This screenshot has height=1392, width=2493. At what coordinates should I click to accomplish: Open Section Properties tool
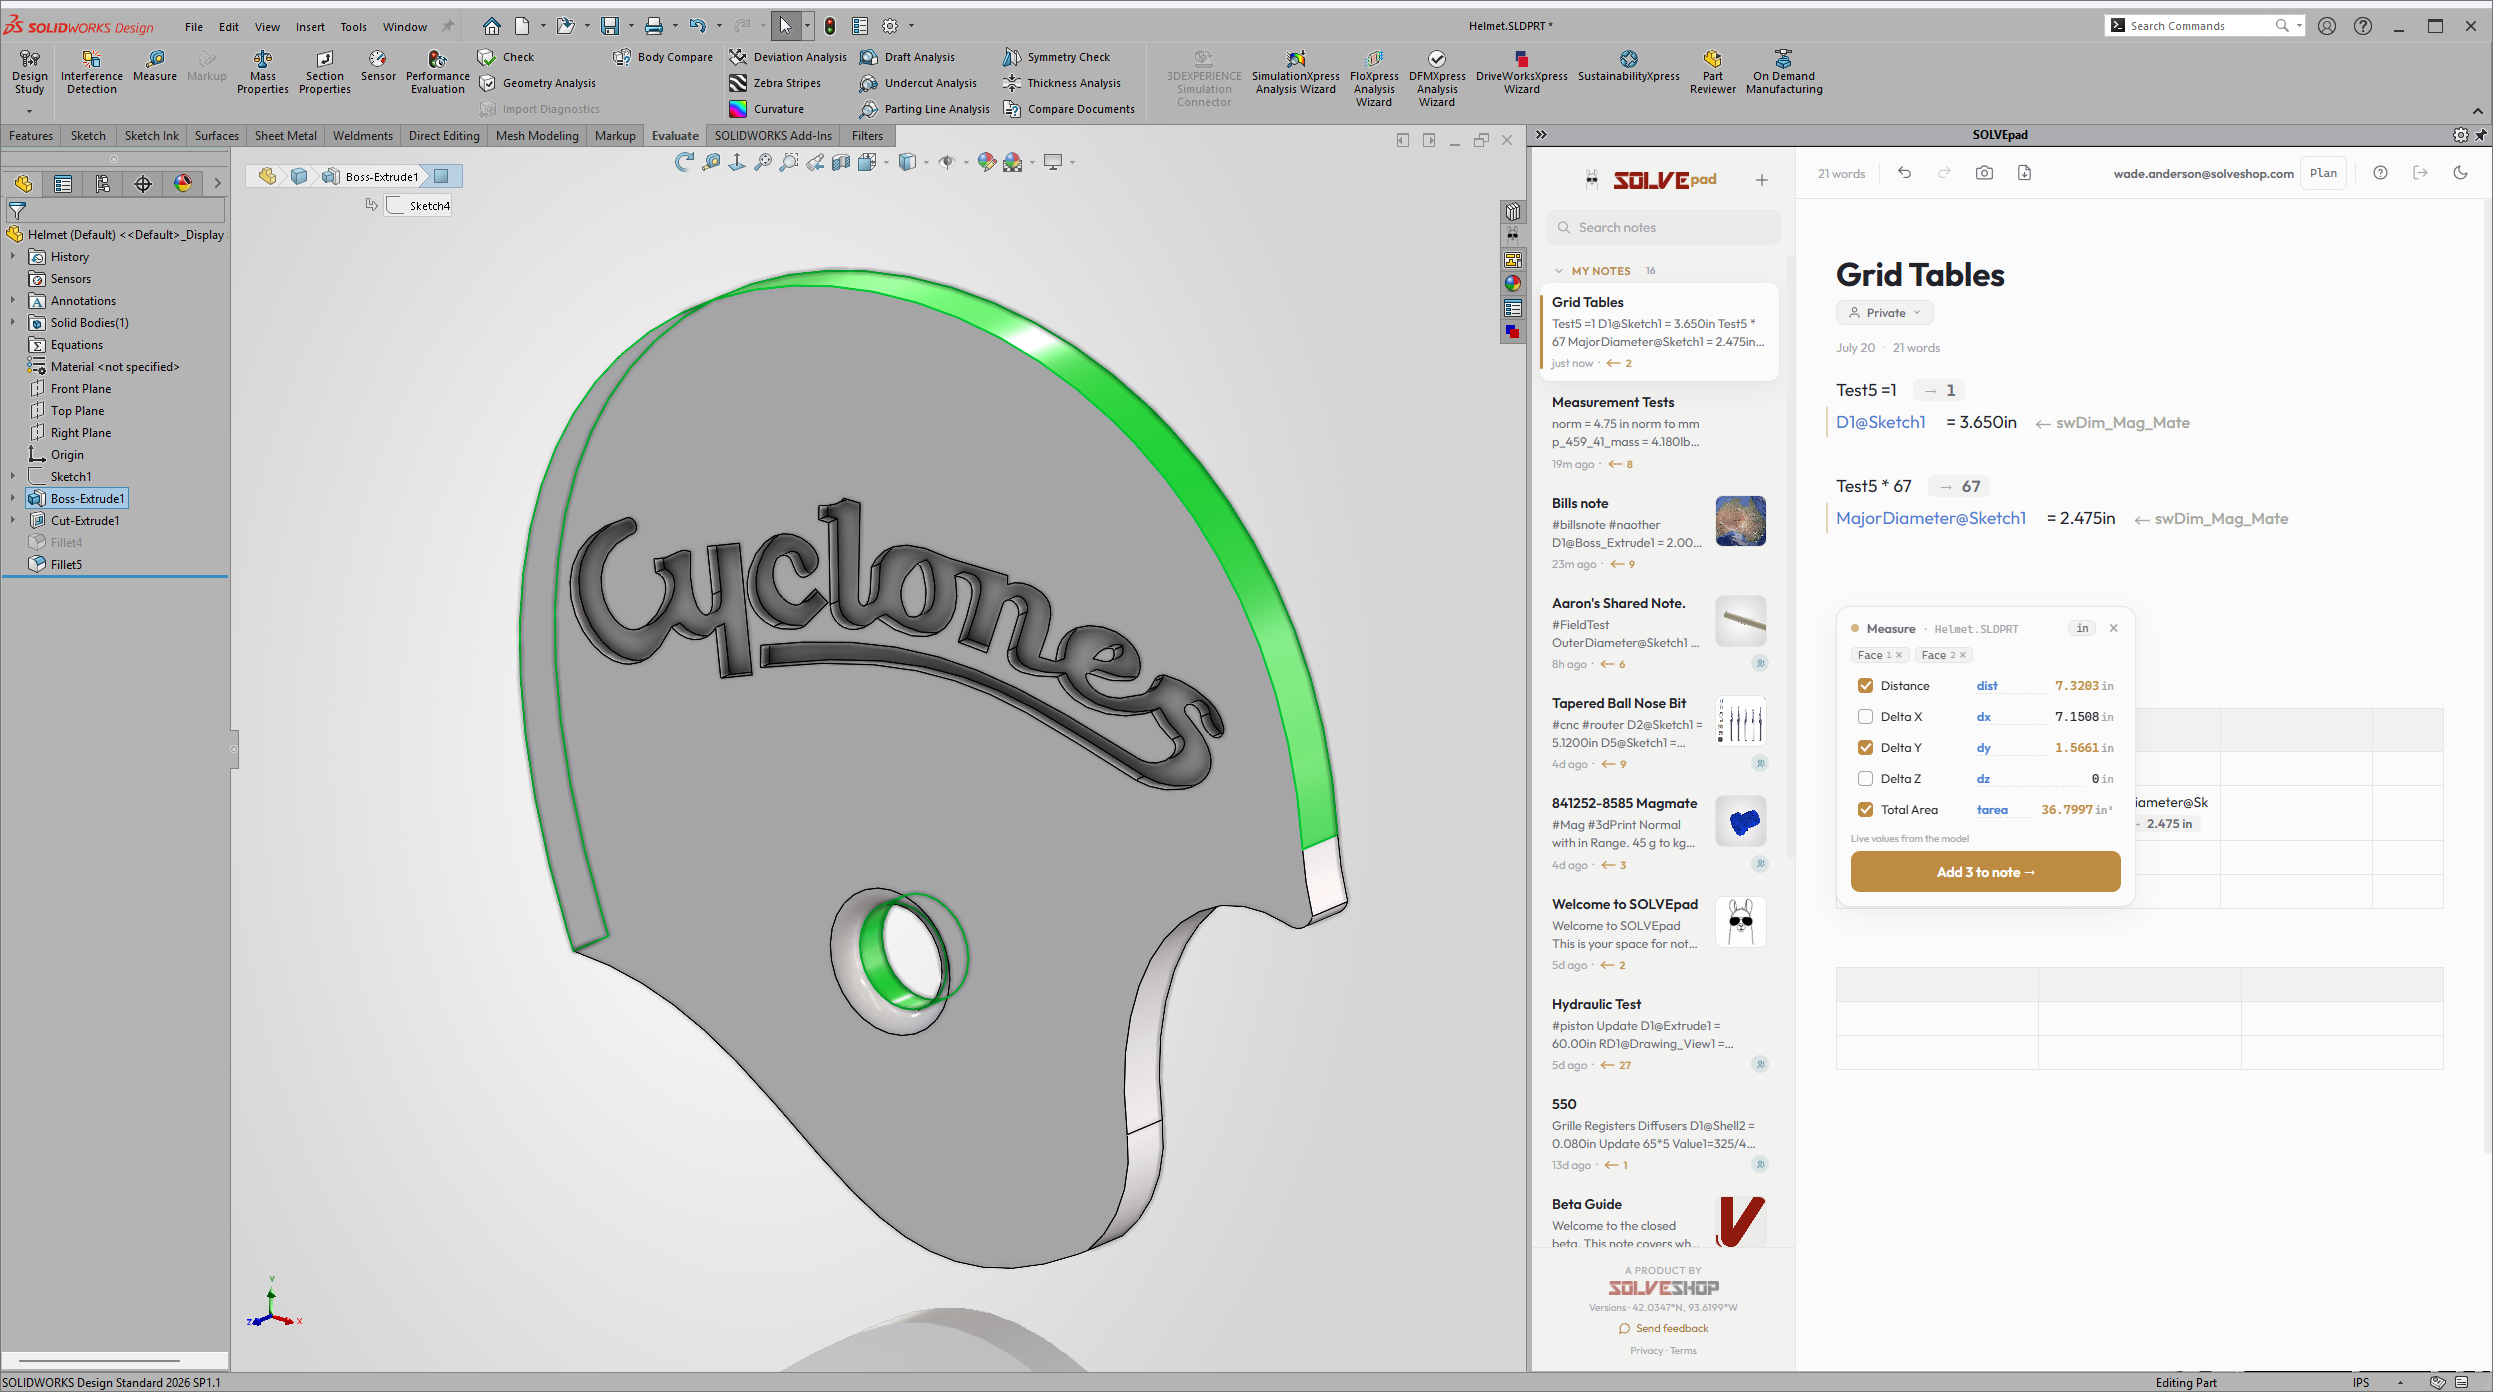pos(324,72)
